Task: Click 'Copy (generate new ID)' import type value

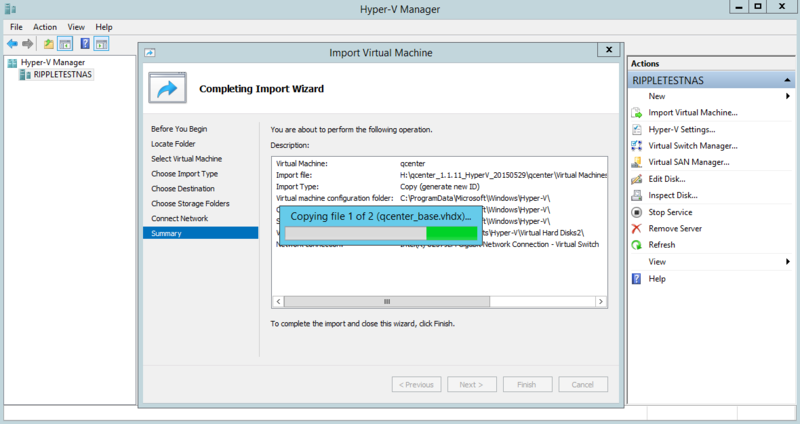Action: coord(440,187)
